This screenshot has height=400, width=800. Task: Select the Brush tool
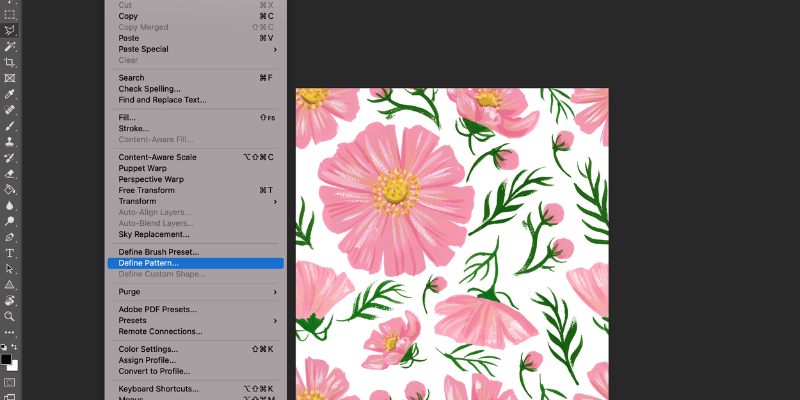(9, 126)
